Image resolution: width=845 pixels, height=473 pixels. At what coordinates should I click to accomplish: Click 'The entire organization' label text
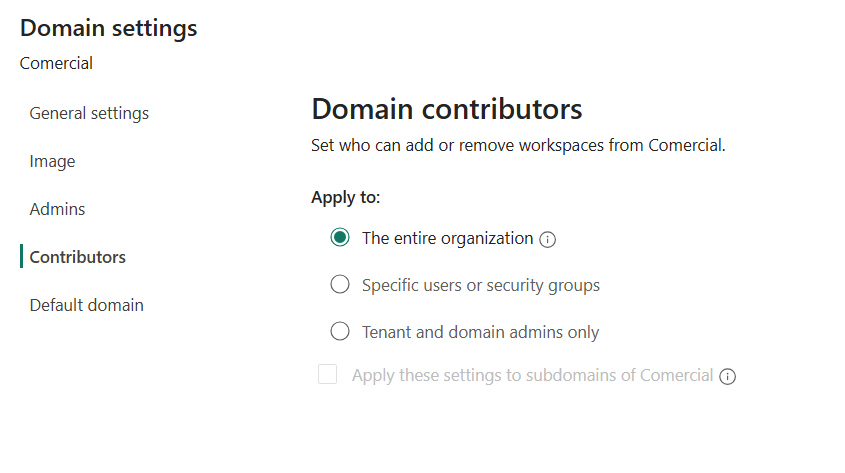tap(447, 238)
